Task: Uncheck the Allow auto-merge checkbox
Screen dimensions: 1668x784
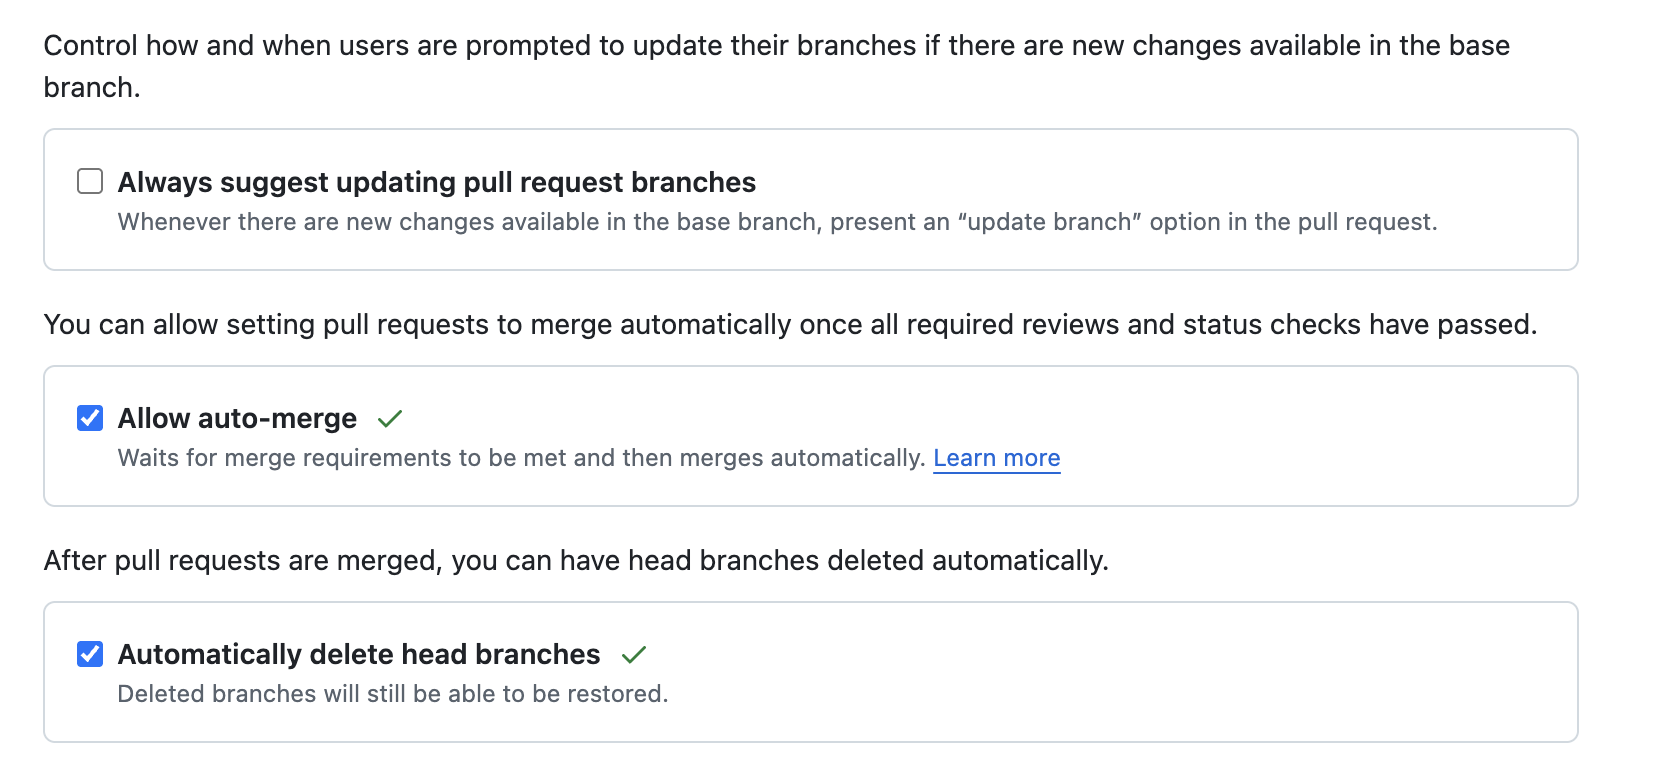Action: (90, 418)
